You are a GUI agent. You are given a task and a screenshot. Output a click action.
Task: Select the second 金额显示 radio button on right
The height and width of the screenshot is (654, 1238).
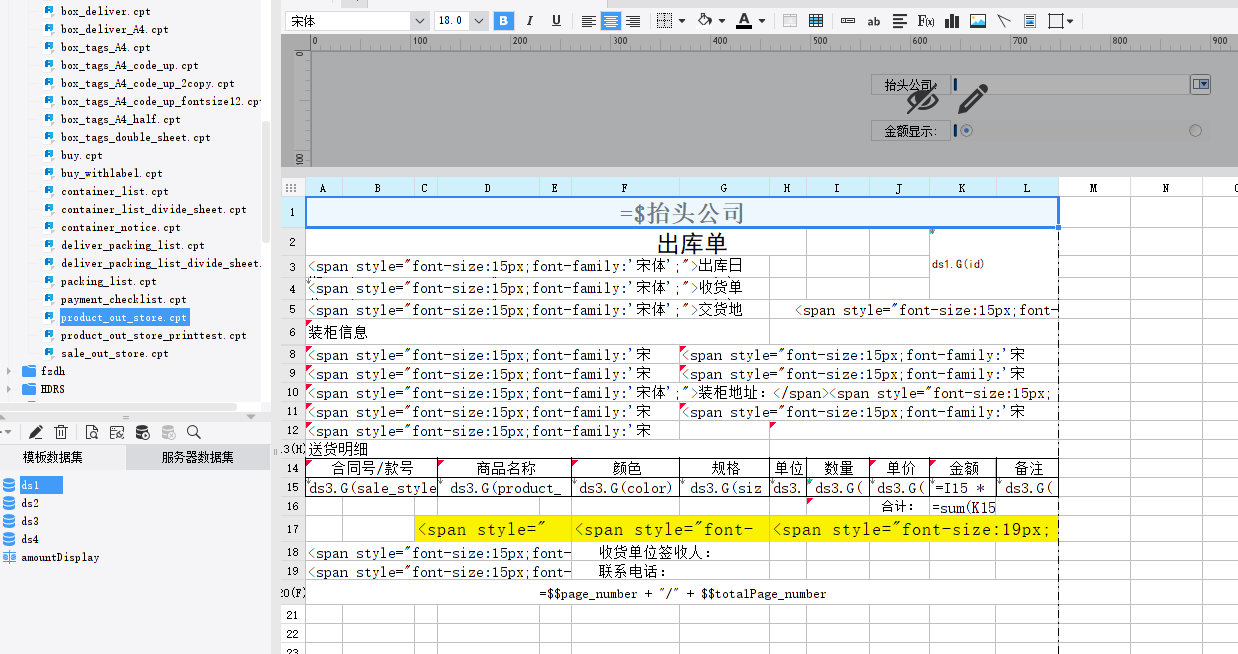pos(1195,130)
